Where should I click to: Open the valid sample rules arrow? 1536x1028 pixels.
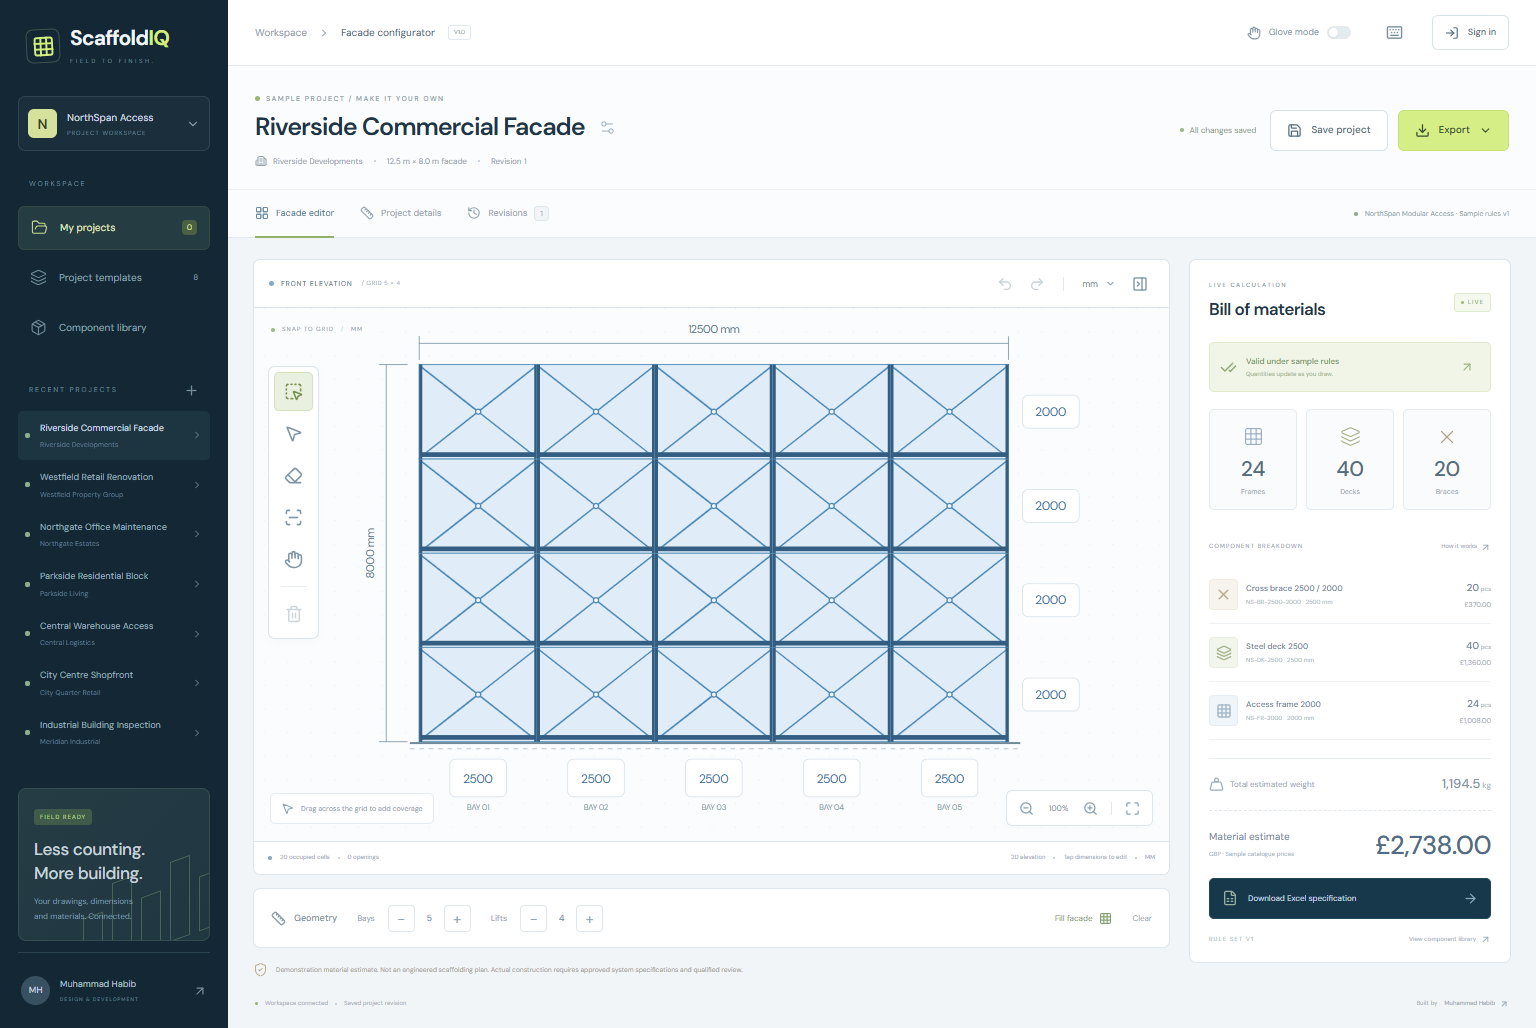coord(1467,367)
